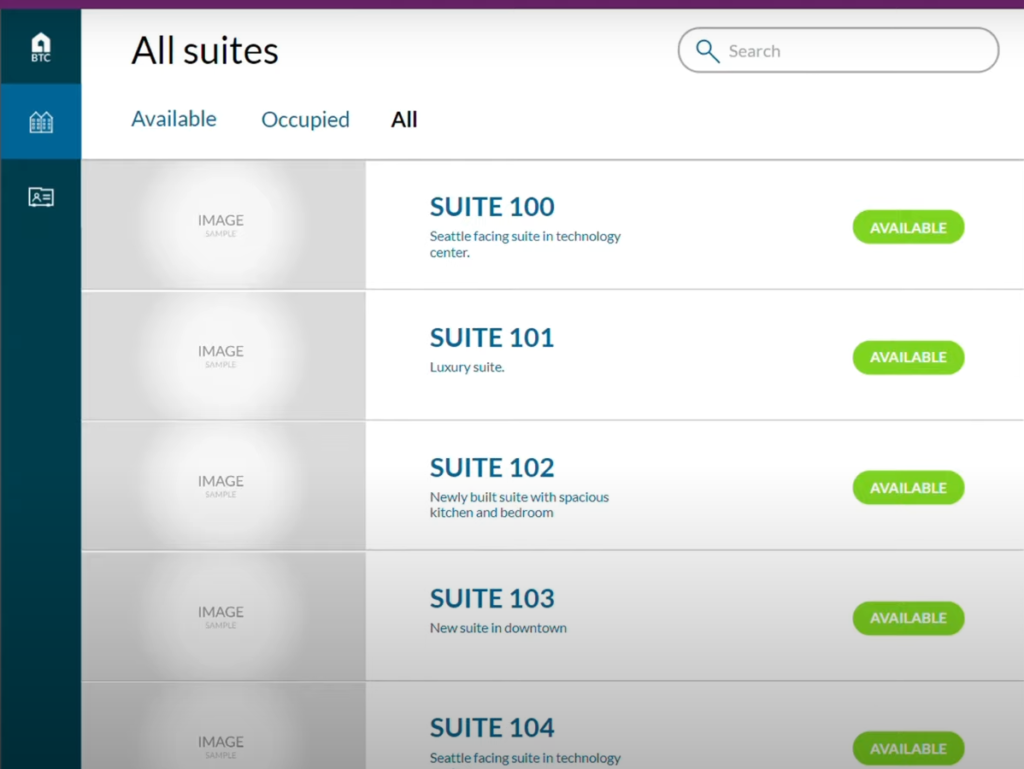Select the All tab
This screenshot has height=769, width=1024.
click(404, 119)
